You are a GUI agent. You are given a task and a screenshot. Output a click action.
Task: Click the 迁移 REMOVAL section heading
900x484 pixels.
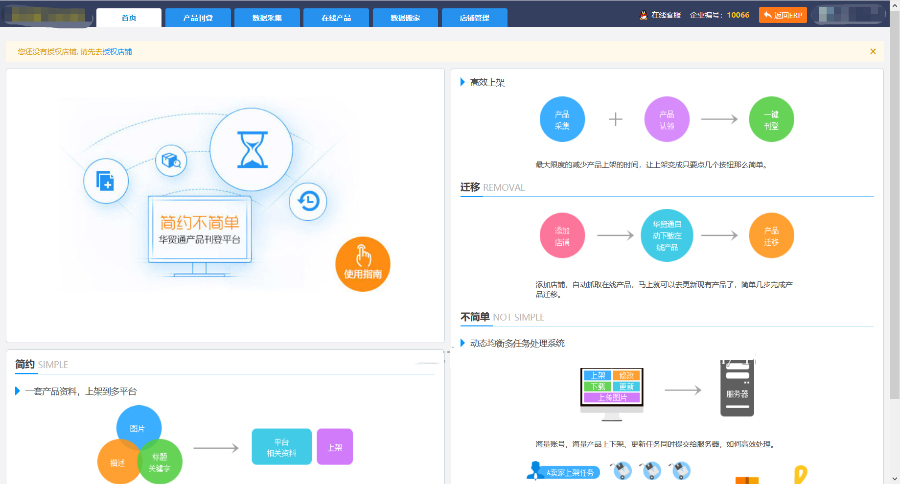point(492,187)
